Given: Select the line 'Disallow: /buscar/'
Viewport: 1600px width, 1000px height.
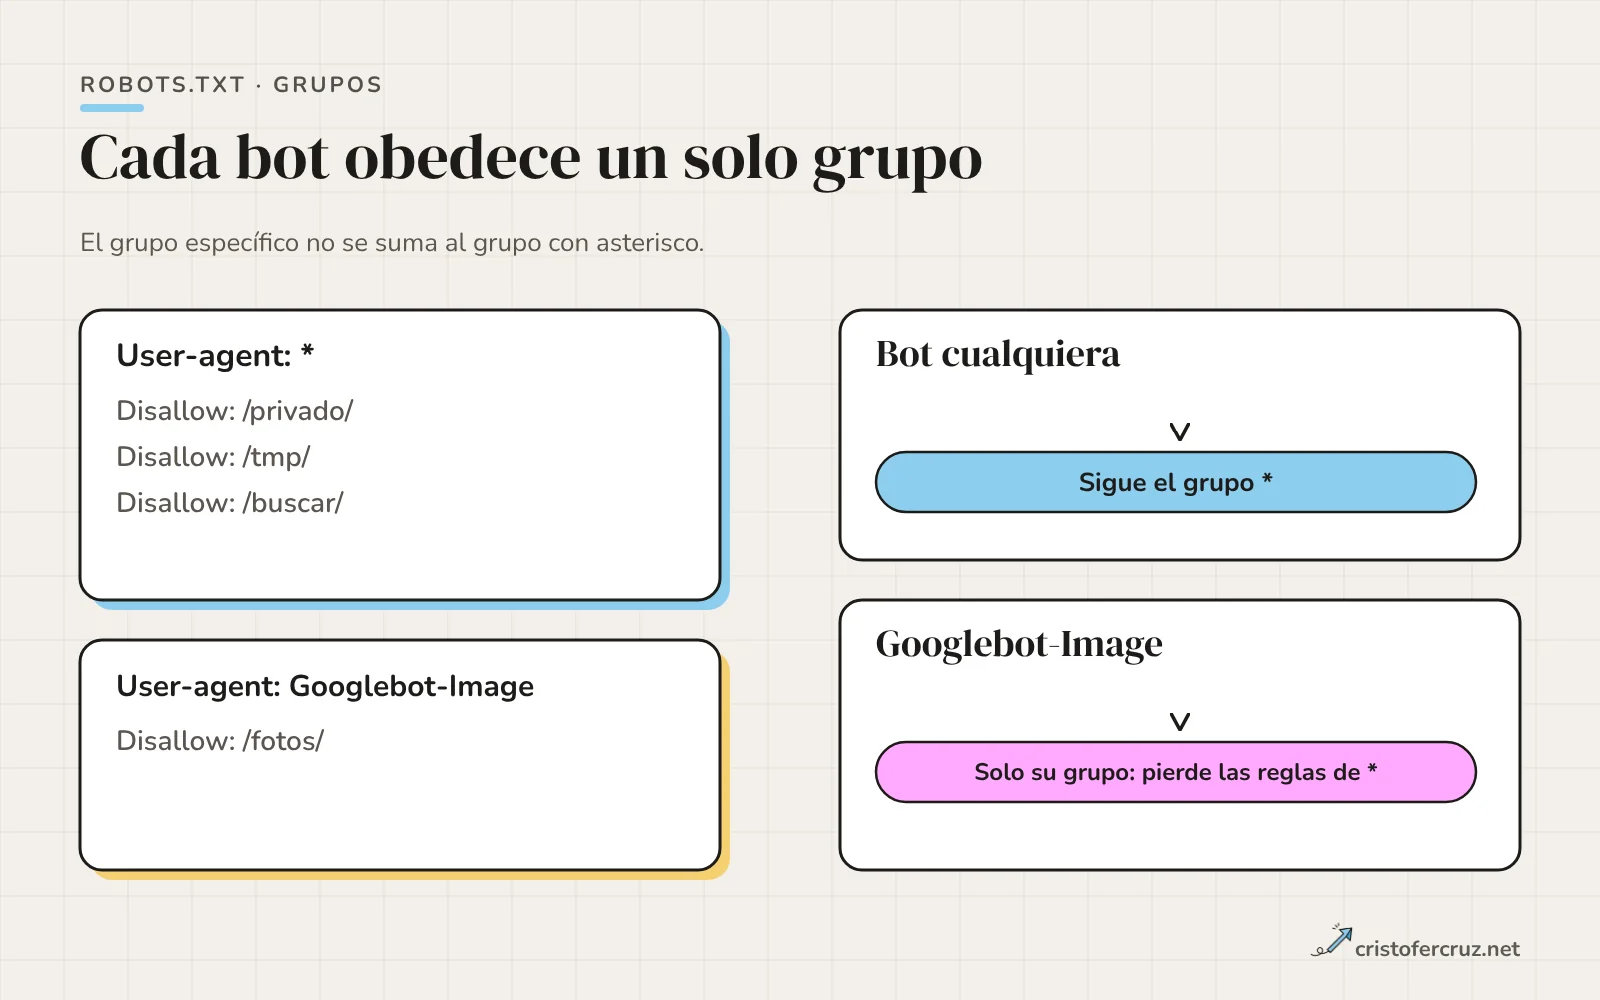Looking at the screenshot, I should click(x=230, y=503).
